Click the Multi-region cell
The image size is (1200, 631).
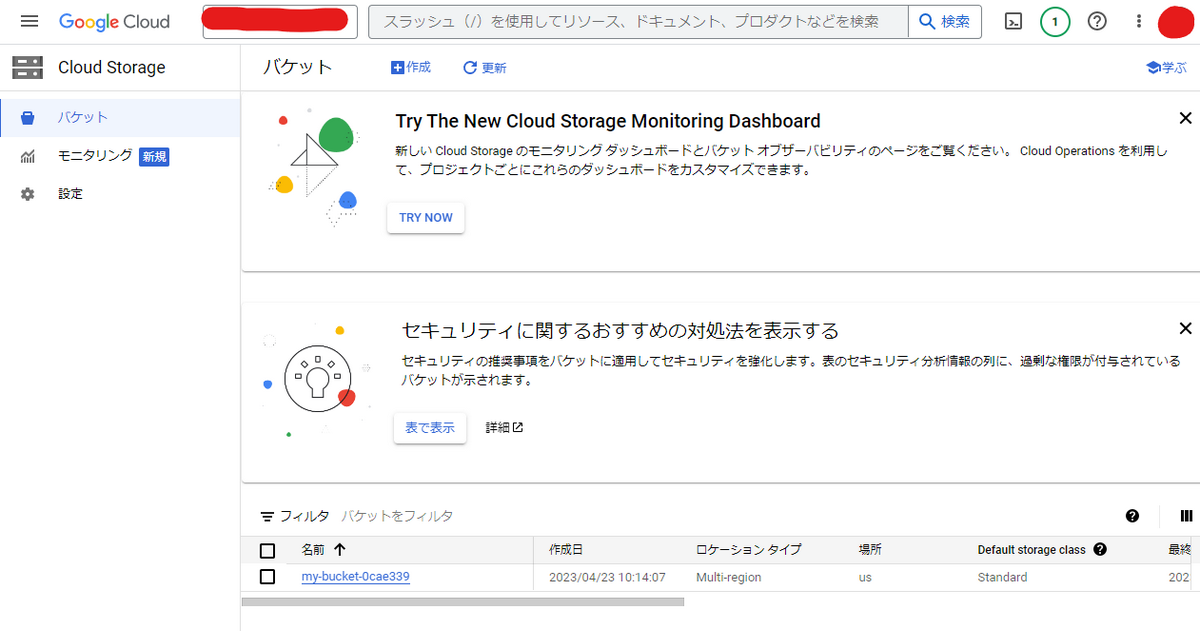click(x=729, y=578)
